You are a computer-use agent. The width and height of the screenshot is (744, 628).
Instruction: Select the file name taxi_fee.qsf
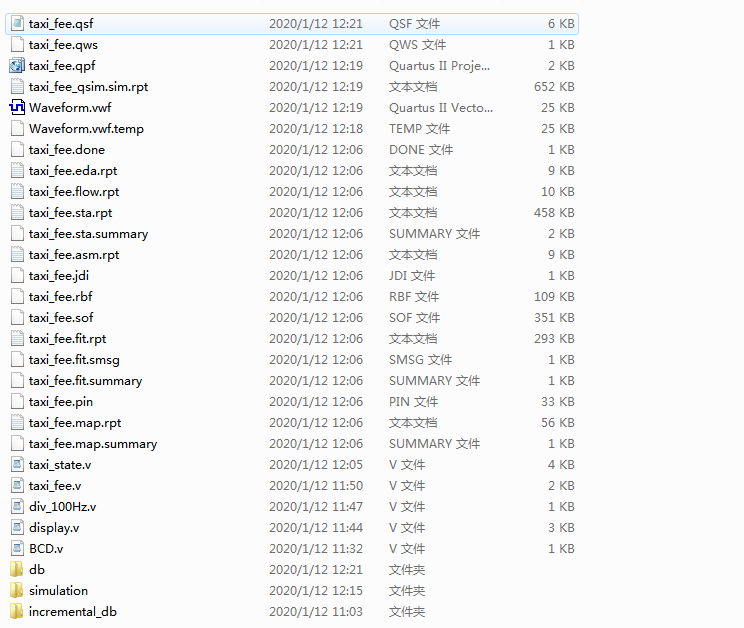click(61, 24)
